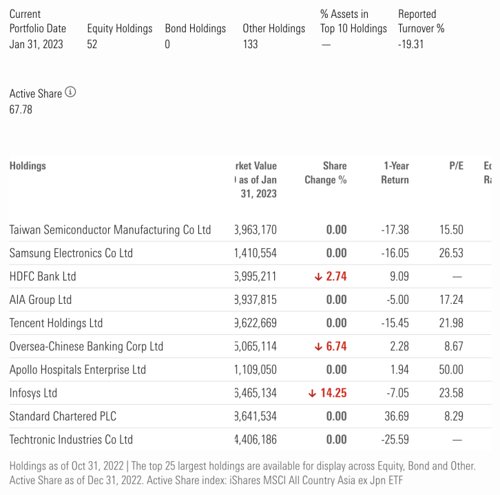Sort by Holdings column header
The width and height of the screenshot is (500, 495).
coord(28,166)
